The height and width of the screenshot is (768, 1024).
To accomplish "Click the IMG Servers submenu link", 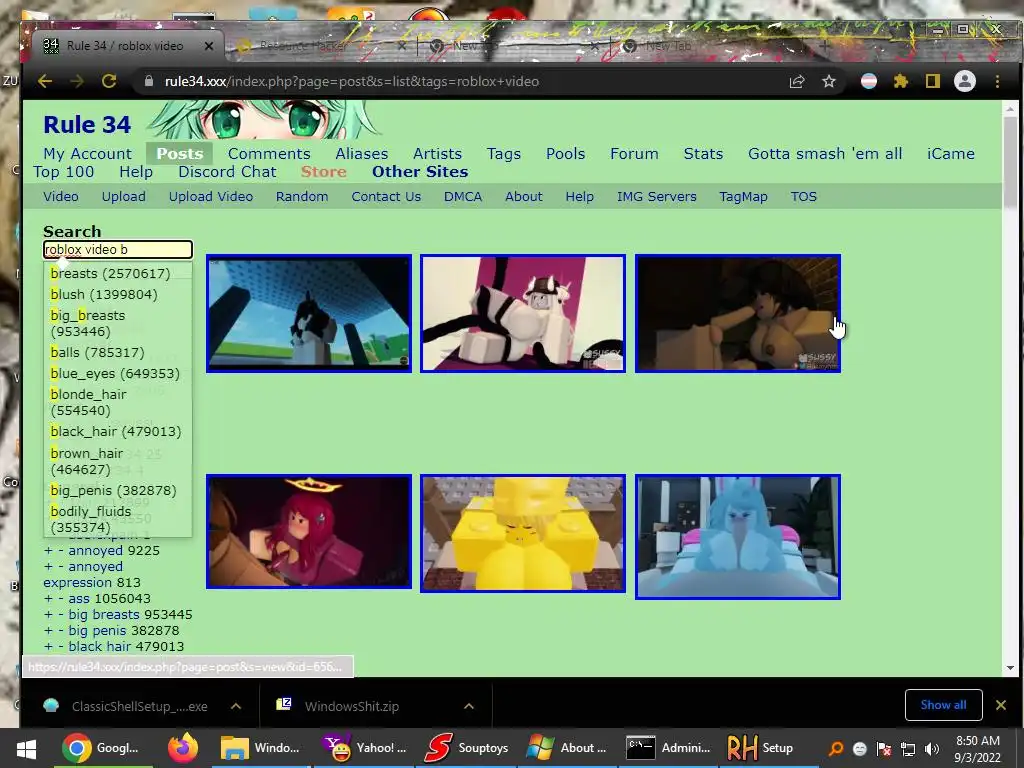I will [656, 197].
